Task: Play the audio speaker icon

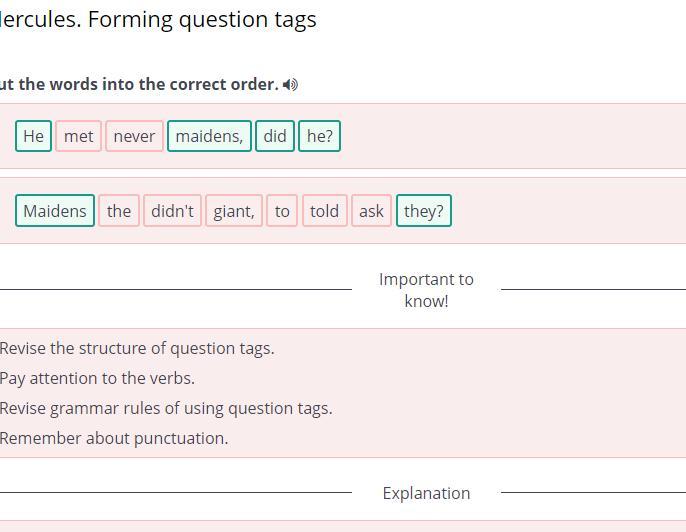Action: 290,85
